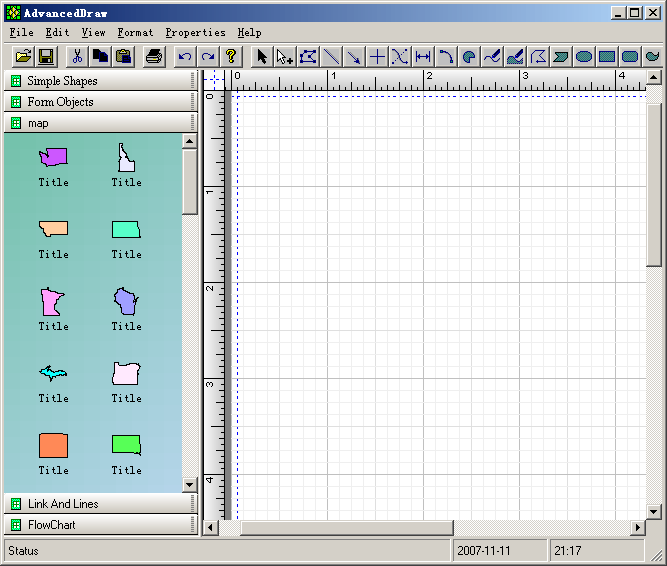The image size is (667, 566).
Task: Select the pie shape tool
Action: point(469,57)
